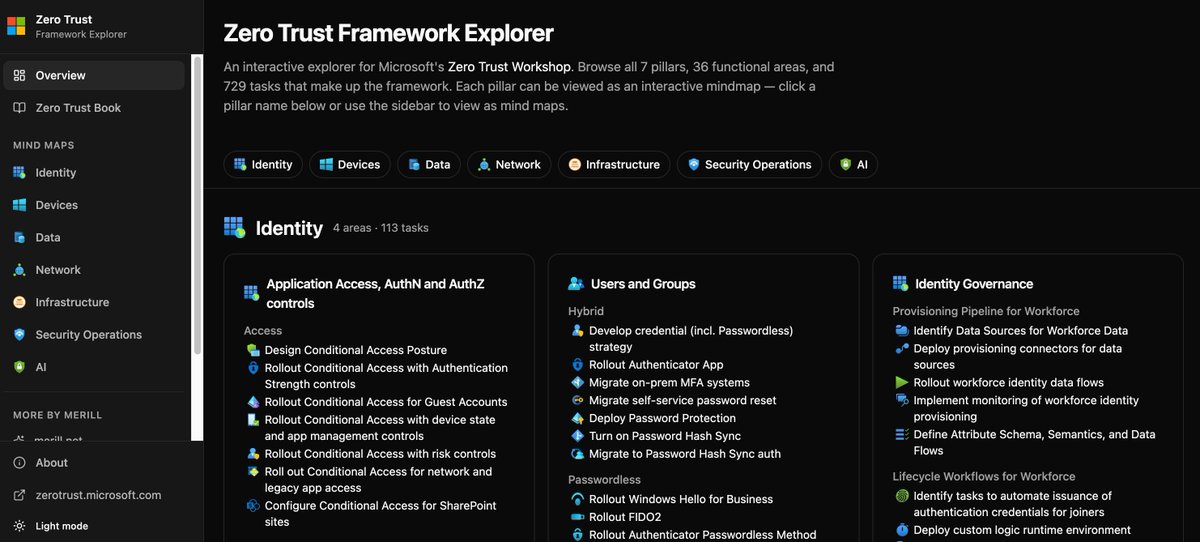Select 'Rollout Conditional Access for Guest Accounts' text
This screenshot has height=542, width=1200.
point(386,402)
